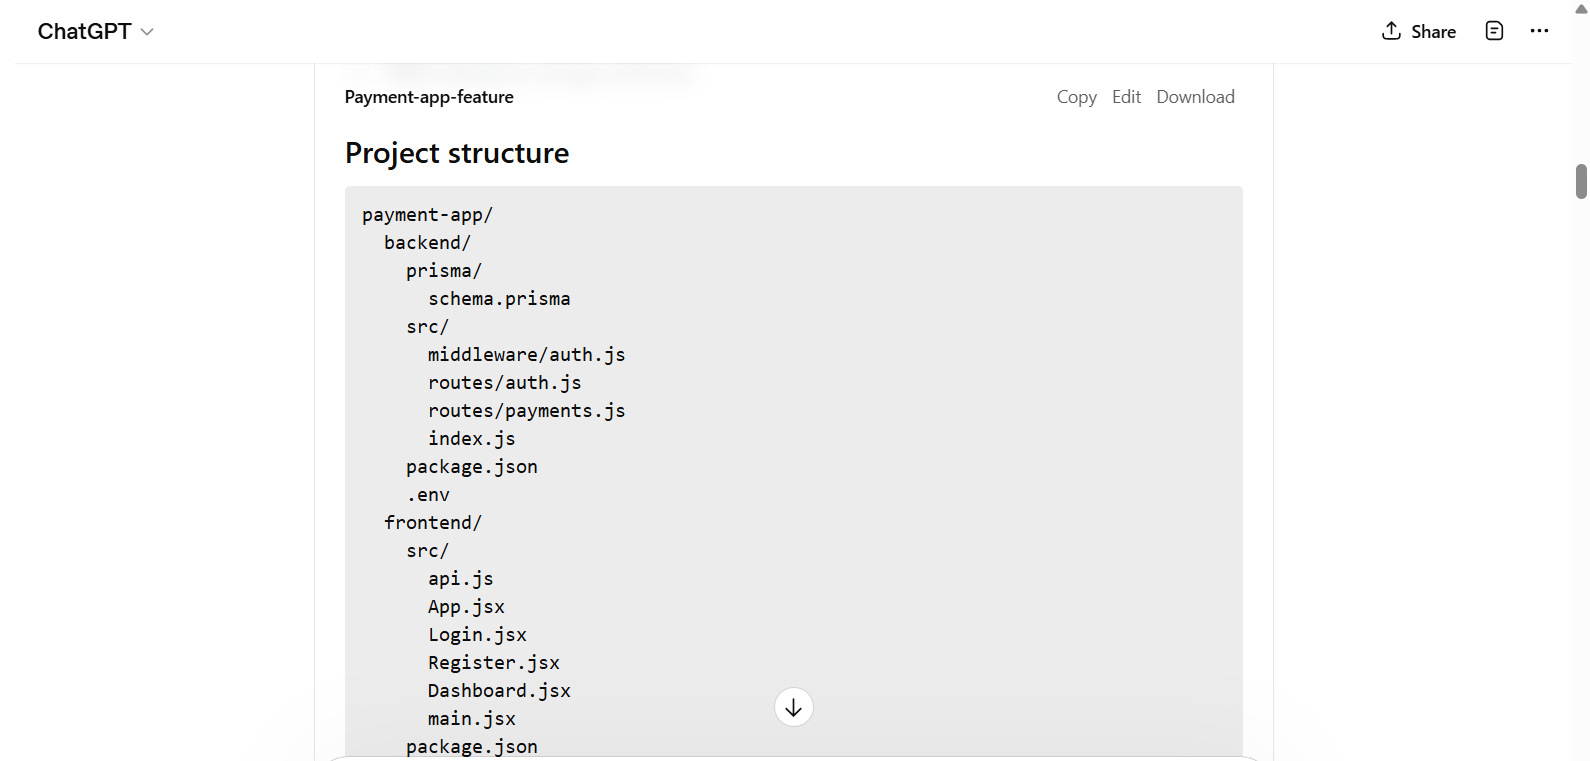
Task: Click the backend/ folder line
Action: (427, 243)
